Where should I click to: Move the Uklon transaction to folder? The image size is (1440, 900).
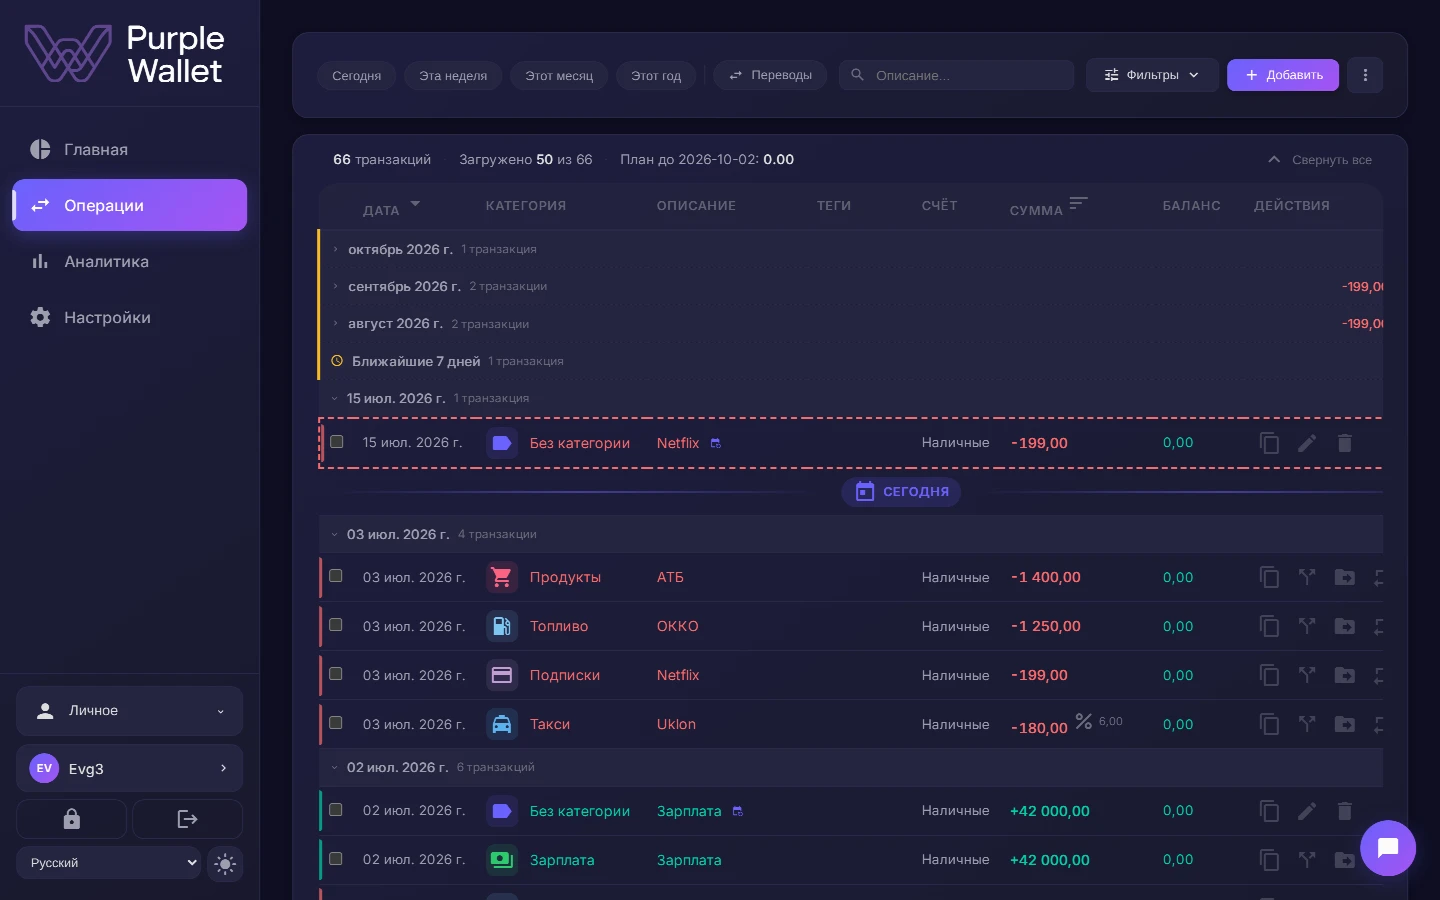coord(1345,724)
